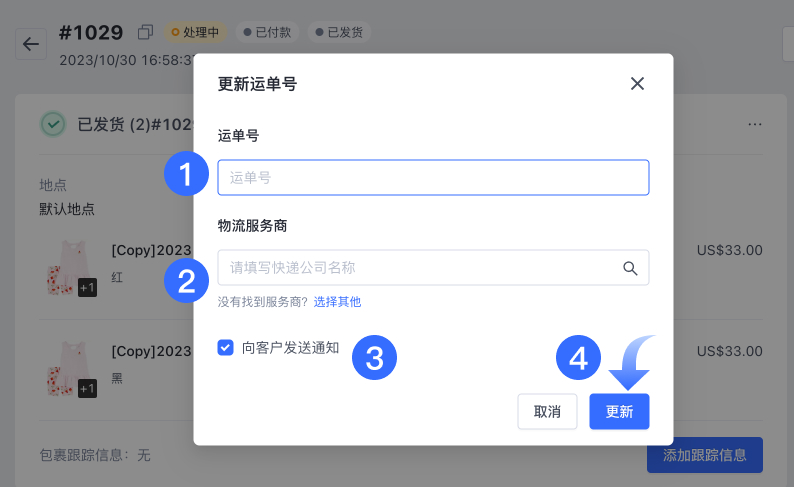Click the 取消 button
794x487 pixels.
point(547,412)
